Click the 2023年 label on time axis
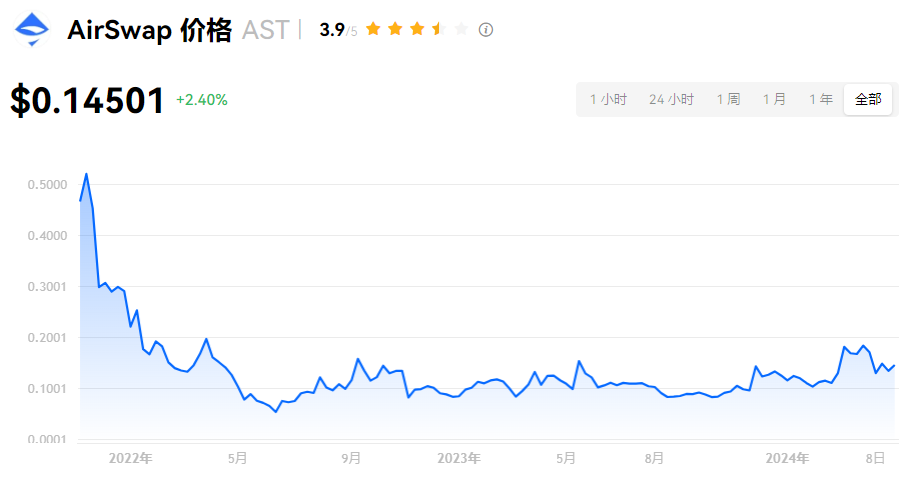 point(459,458)
